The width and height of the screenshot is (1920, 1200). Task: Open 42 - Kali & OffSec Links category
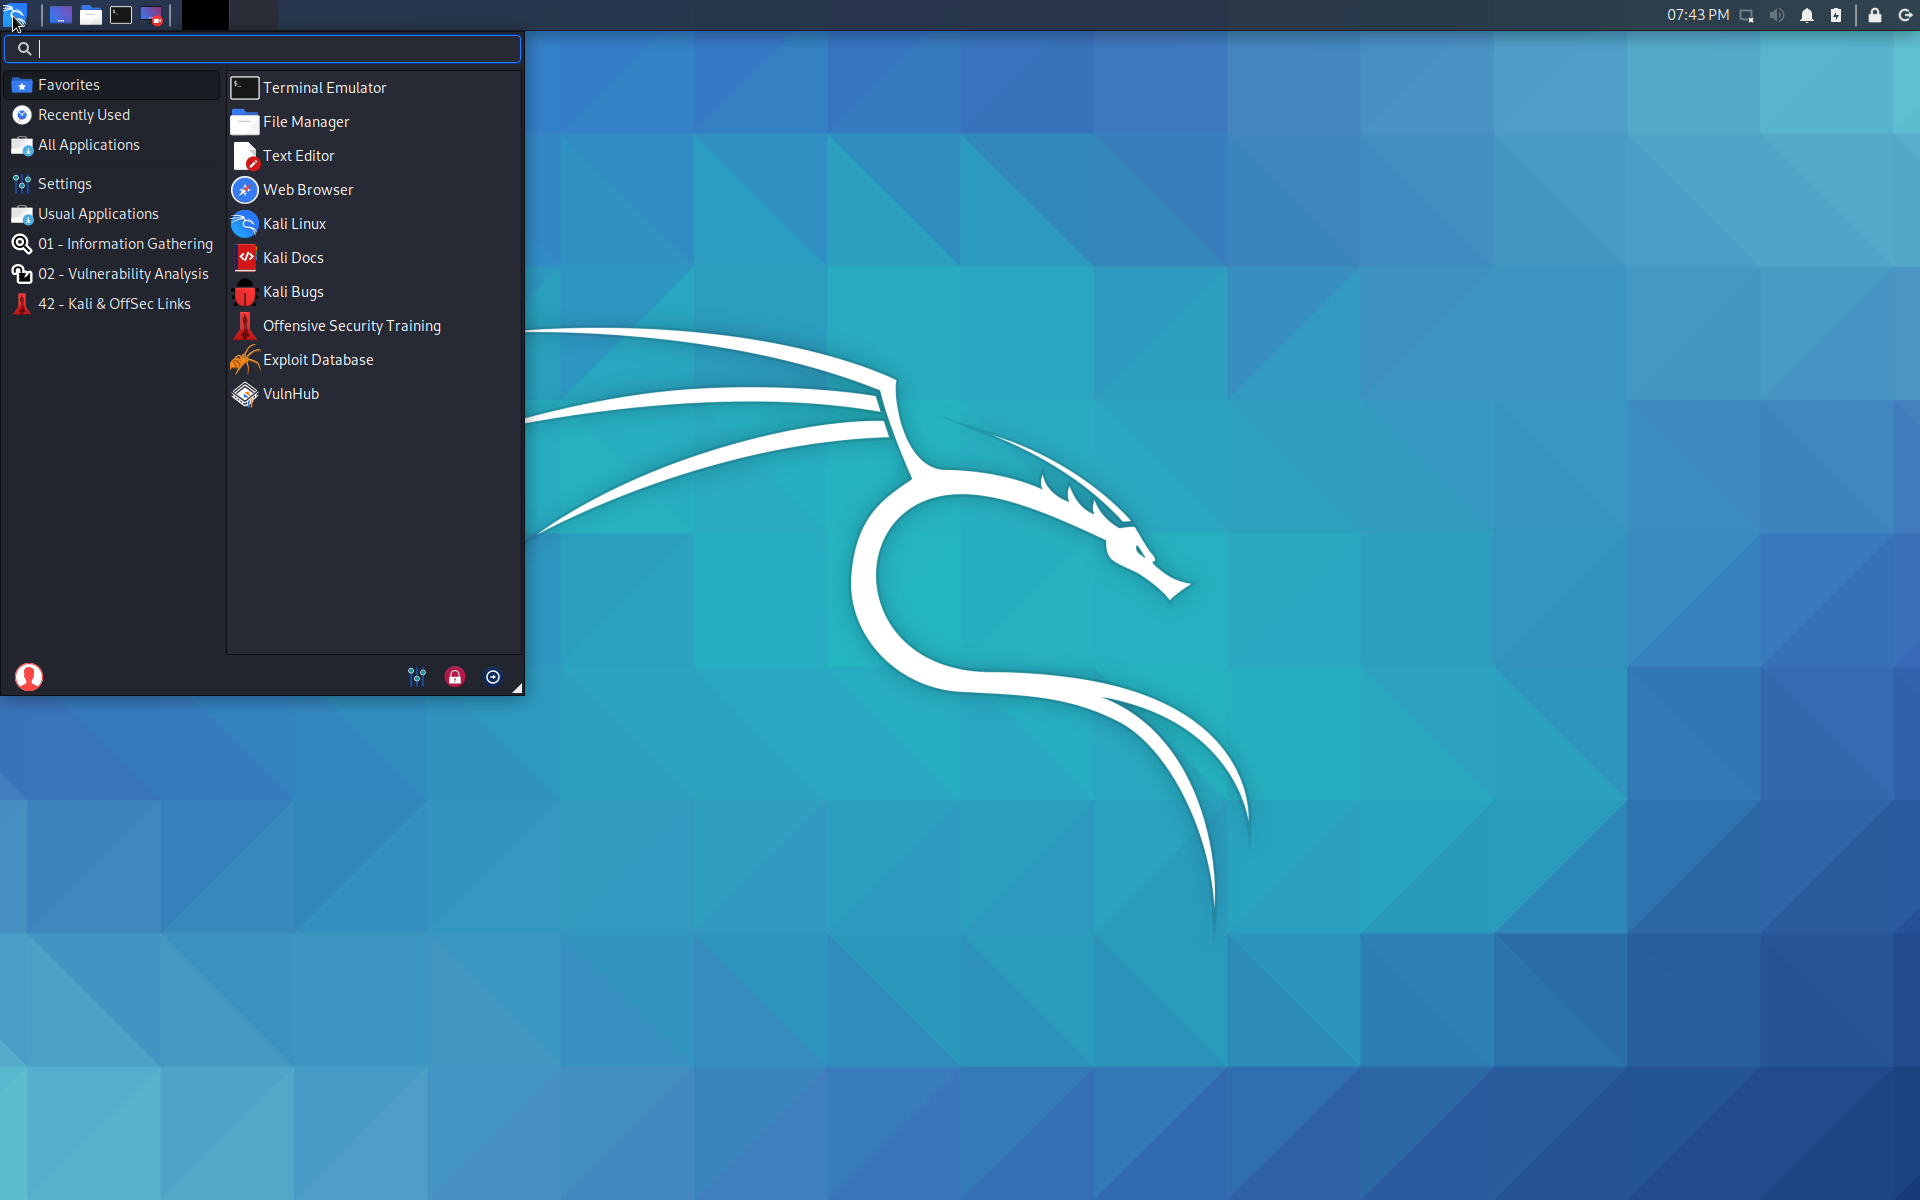tap(112, 304)
